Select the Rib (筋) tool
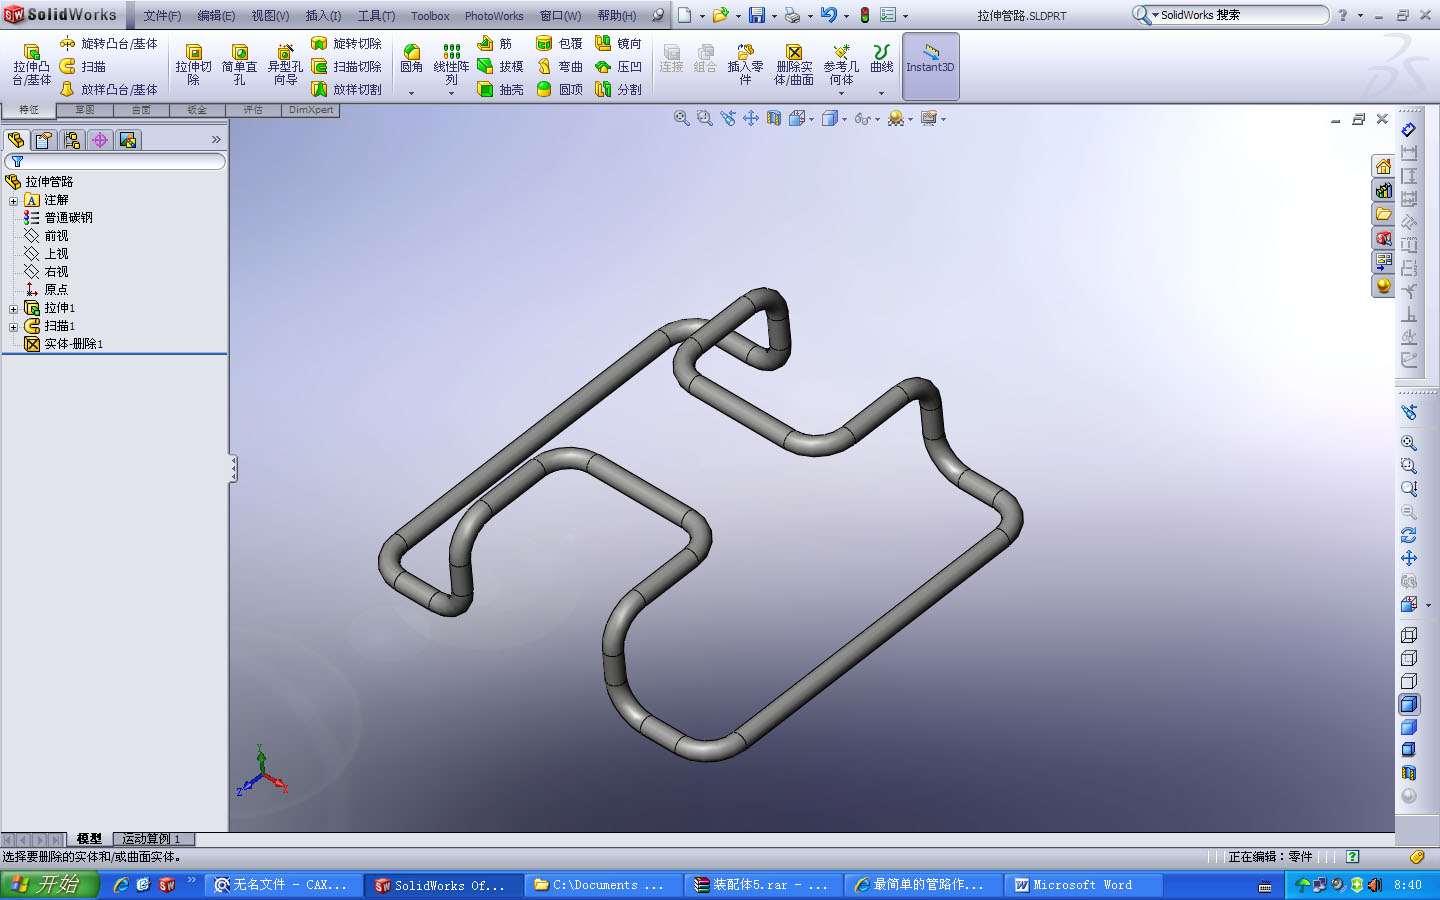The width and height of the screenshot is (1440, 900). (x=495, y=44)
